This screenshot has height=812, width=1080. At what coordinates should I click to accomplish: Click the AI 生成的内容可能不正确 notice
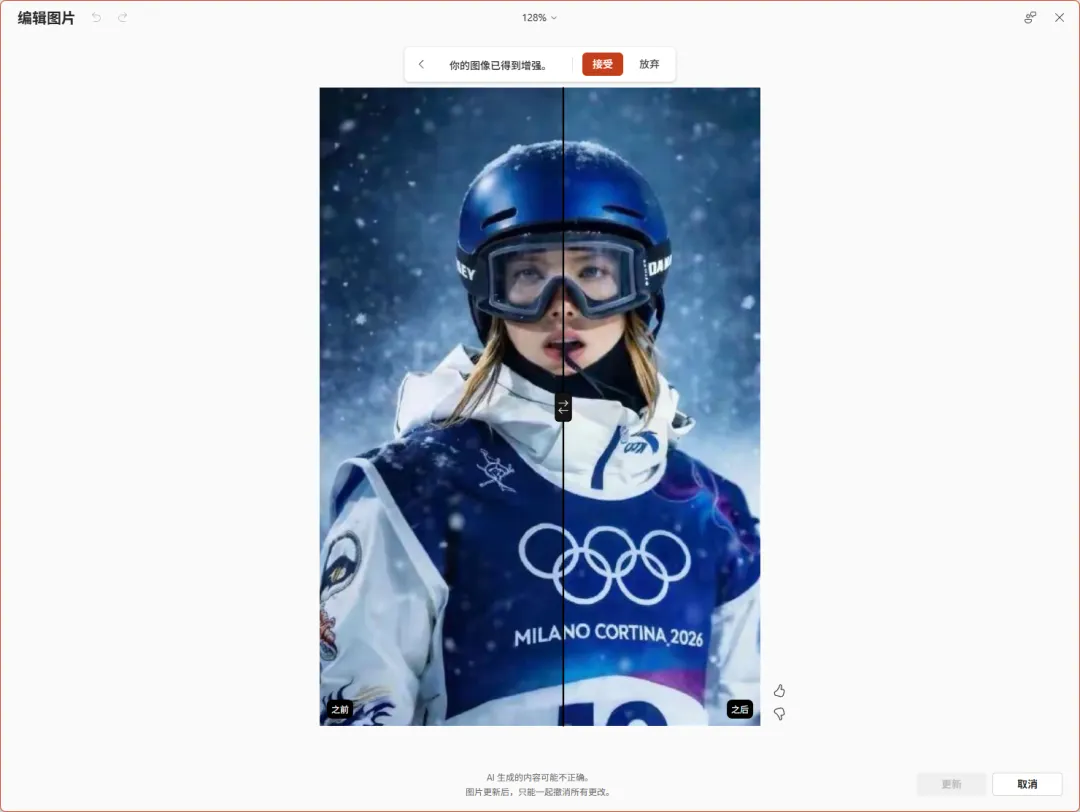[538, 778]
